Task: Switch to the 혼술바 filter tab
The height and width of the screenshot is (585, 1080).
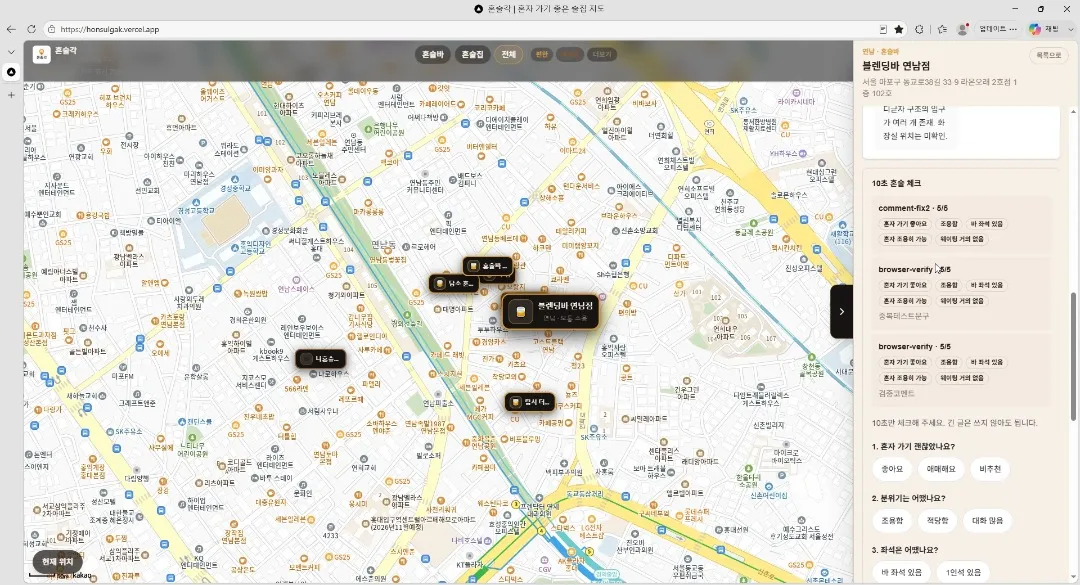Action: [433, 54]
